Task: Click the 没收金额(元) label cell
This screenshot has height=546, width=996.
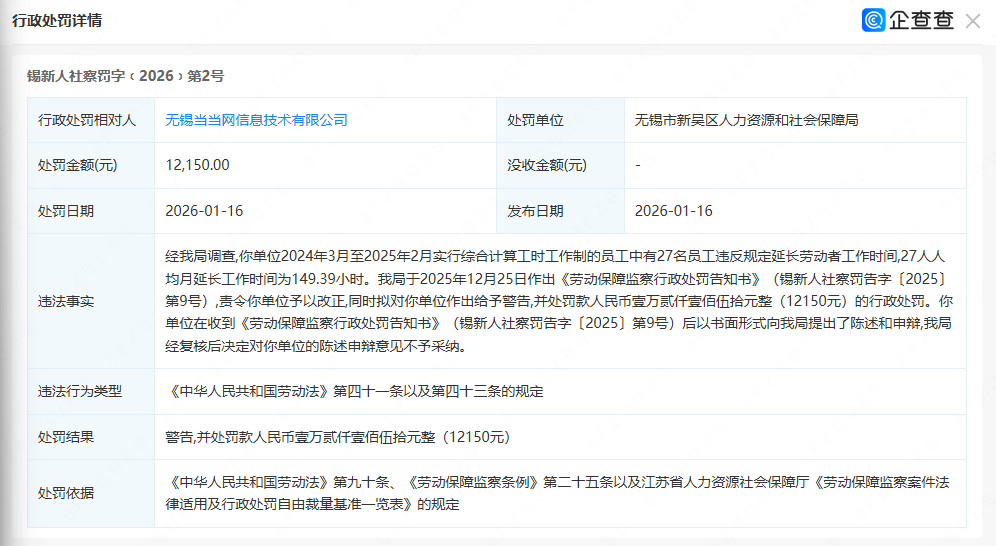Action: pyautogui.click(x=546, y=165)
